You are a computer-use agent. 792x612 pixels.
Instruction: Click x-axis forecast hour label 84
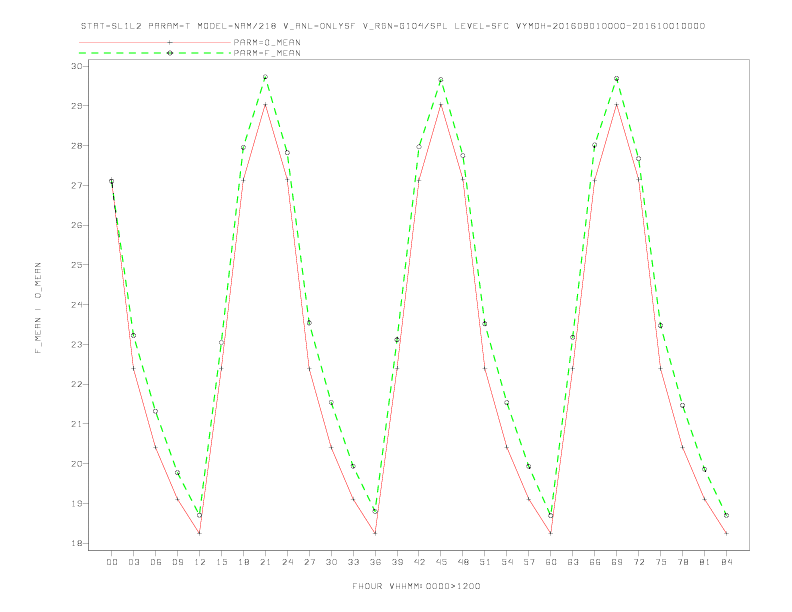pyautogui.click(x=726, y=562)
